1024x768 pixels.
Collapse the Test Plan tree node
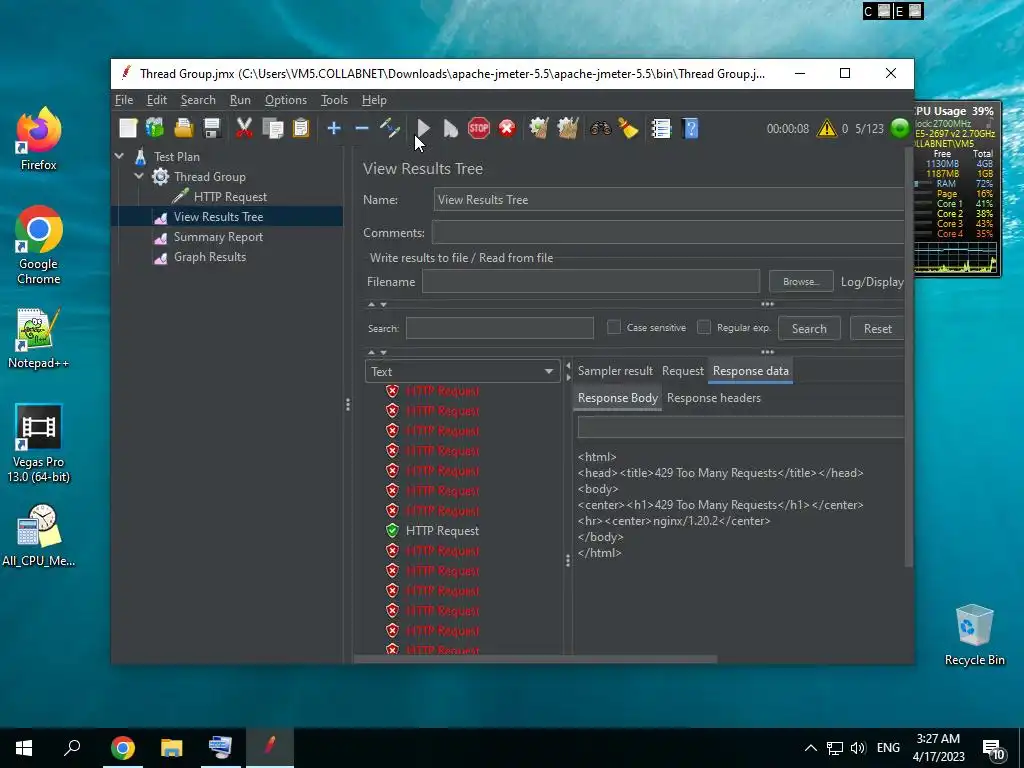click(x=120, y=156)
